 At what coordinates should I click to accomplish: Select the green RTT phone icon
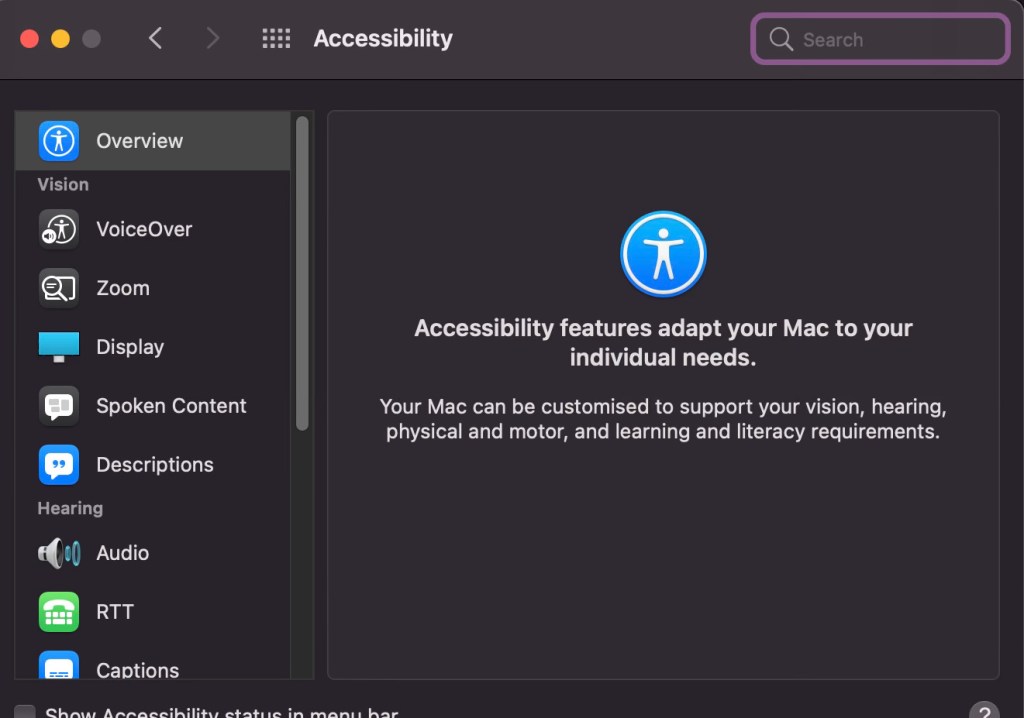click(x=58, y=612)
